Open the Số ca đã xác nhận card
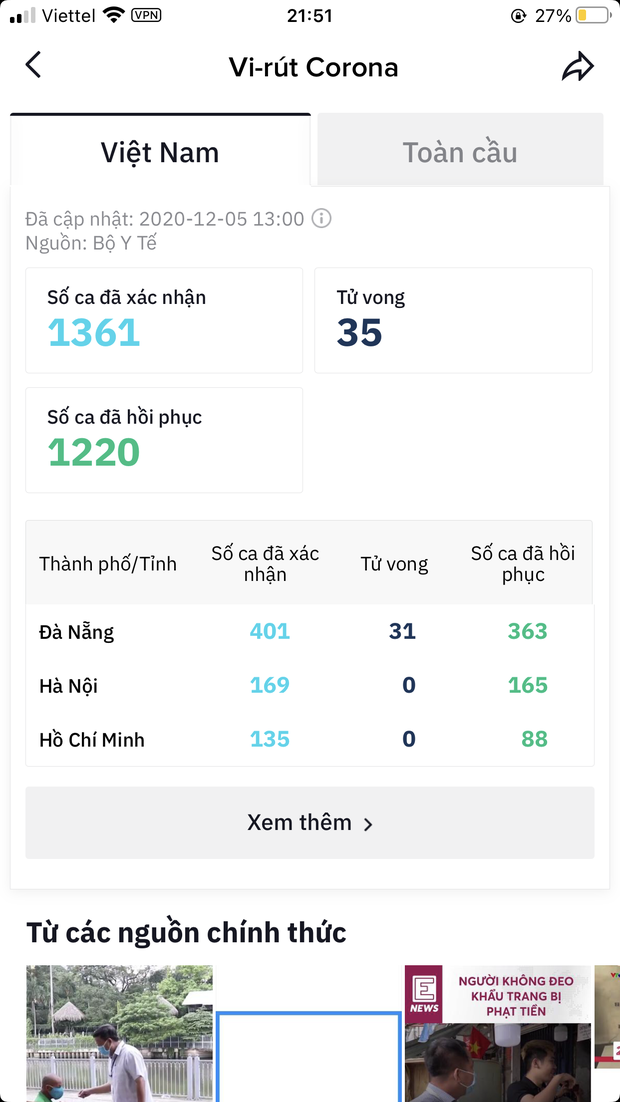 click(x=164, y=320)
